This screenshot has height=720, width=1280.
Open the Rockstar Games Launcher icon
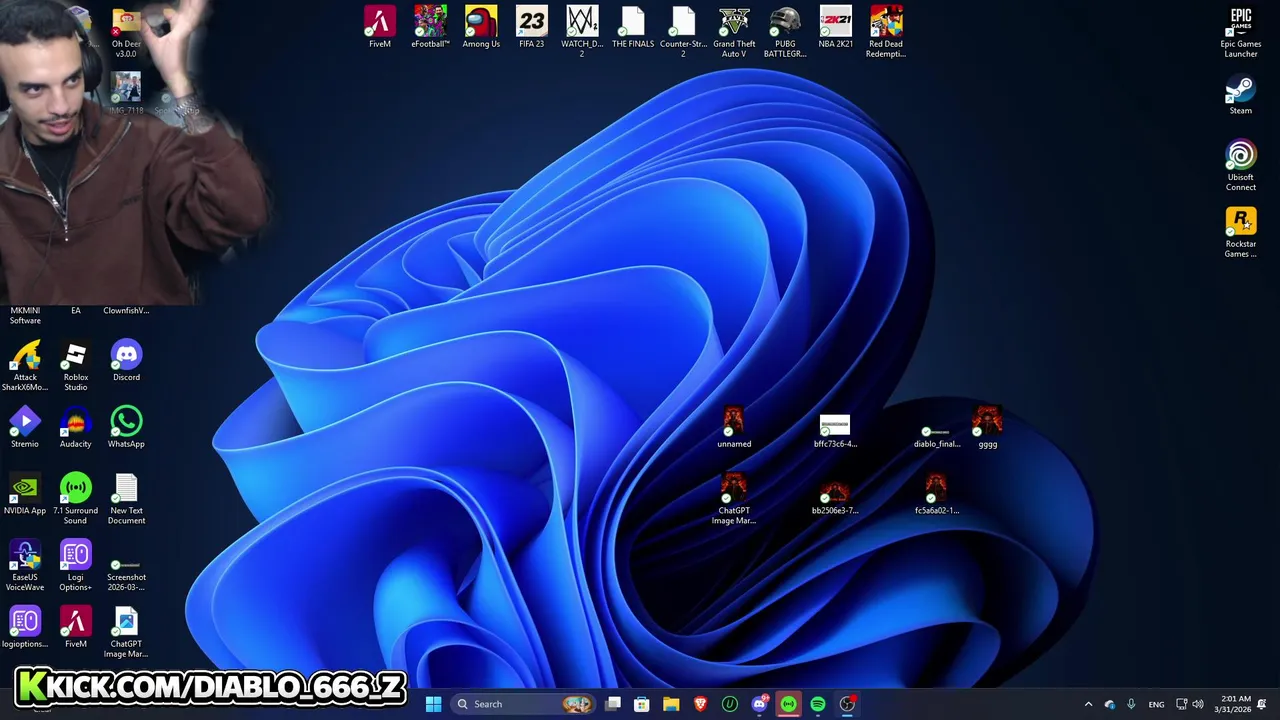[1240, 233]
